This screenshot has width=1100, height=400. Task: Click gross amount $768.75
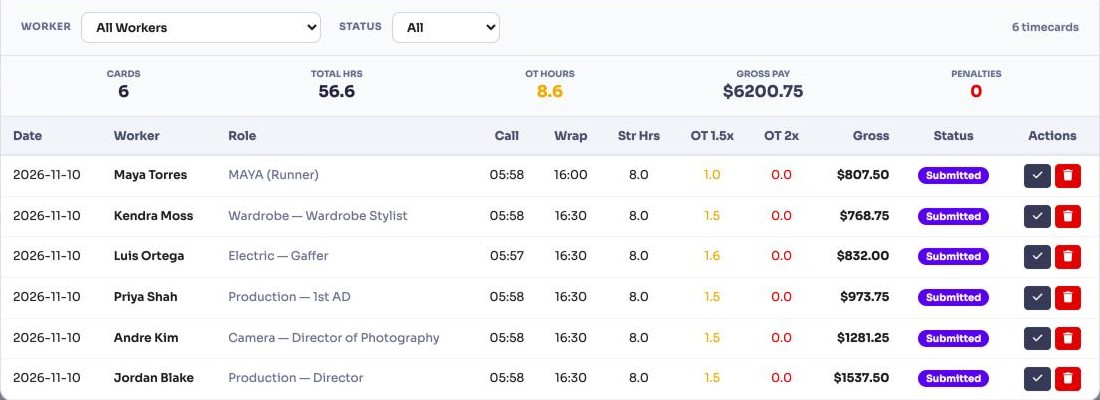tap(864, 215)
